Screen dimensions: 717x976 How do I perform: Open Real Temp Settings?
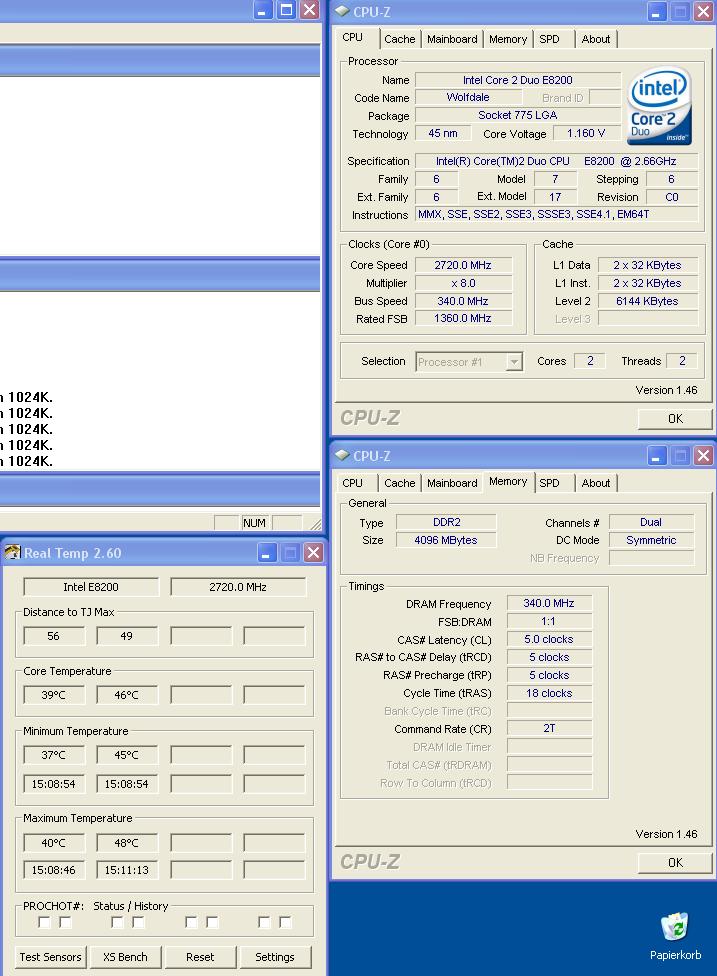(274, 957)
